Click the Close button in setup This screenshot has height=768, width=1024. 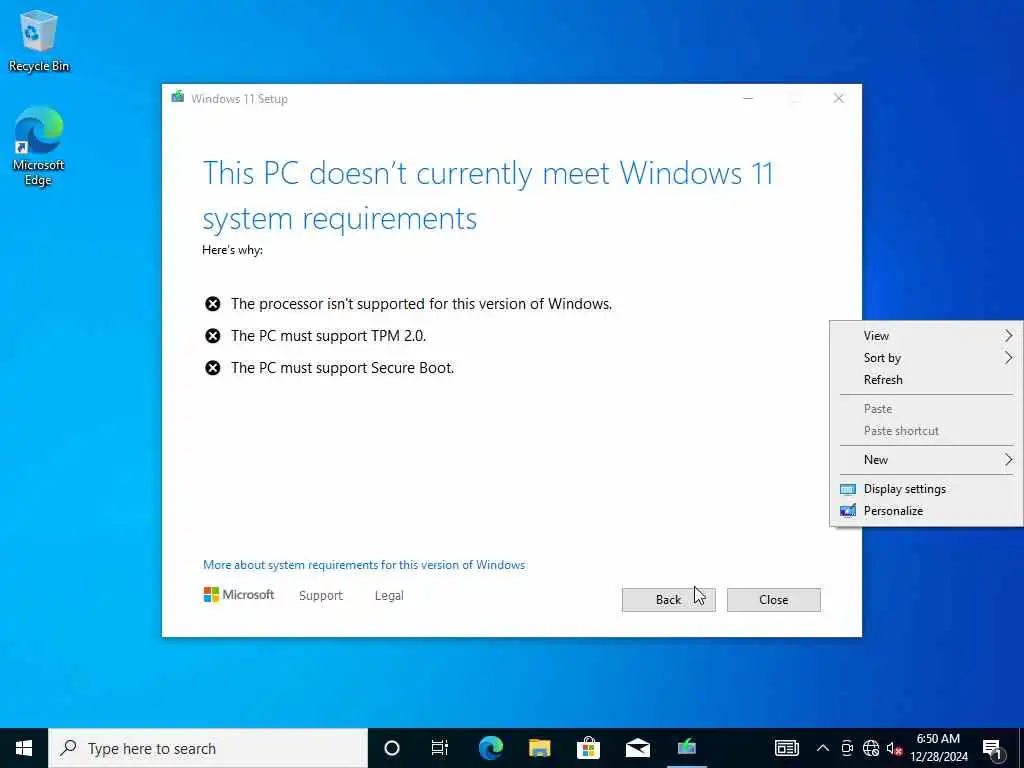(x=773, y=600)
